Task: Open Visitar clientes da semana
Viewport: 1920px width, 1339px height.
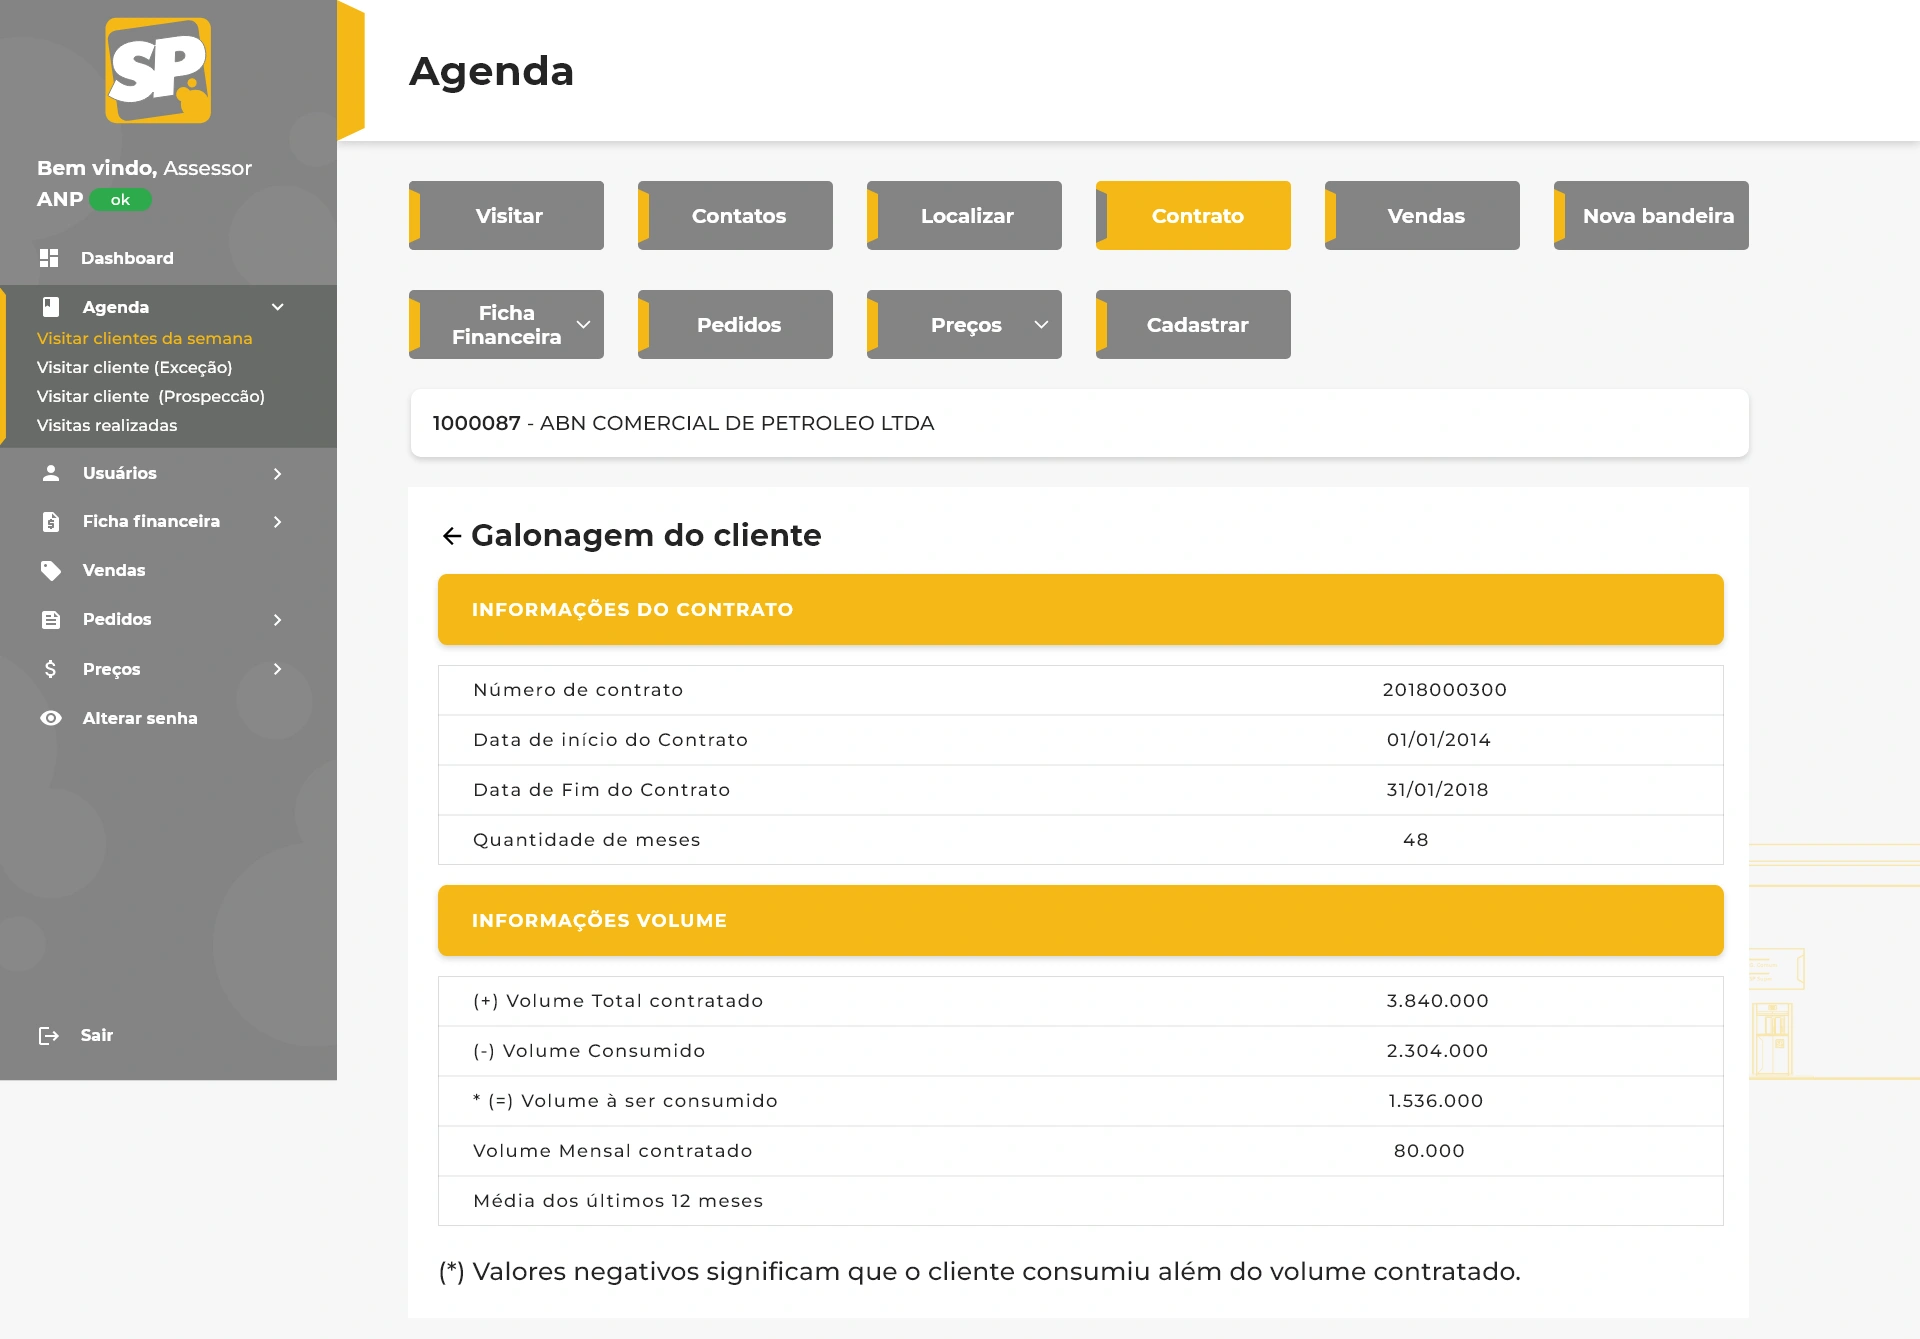Action: [x=144, y=338]
